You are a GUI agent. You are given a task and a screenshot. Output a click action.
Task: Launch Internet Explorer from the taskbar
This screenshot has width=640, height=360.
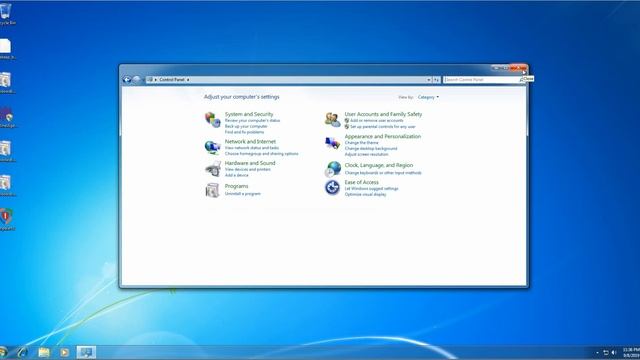click(22, 352)
